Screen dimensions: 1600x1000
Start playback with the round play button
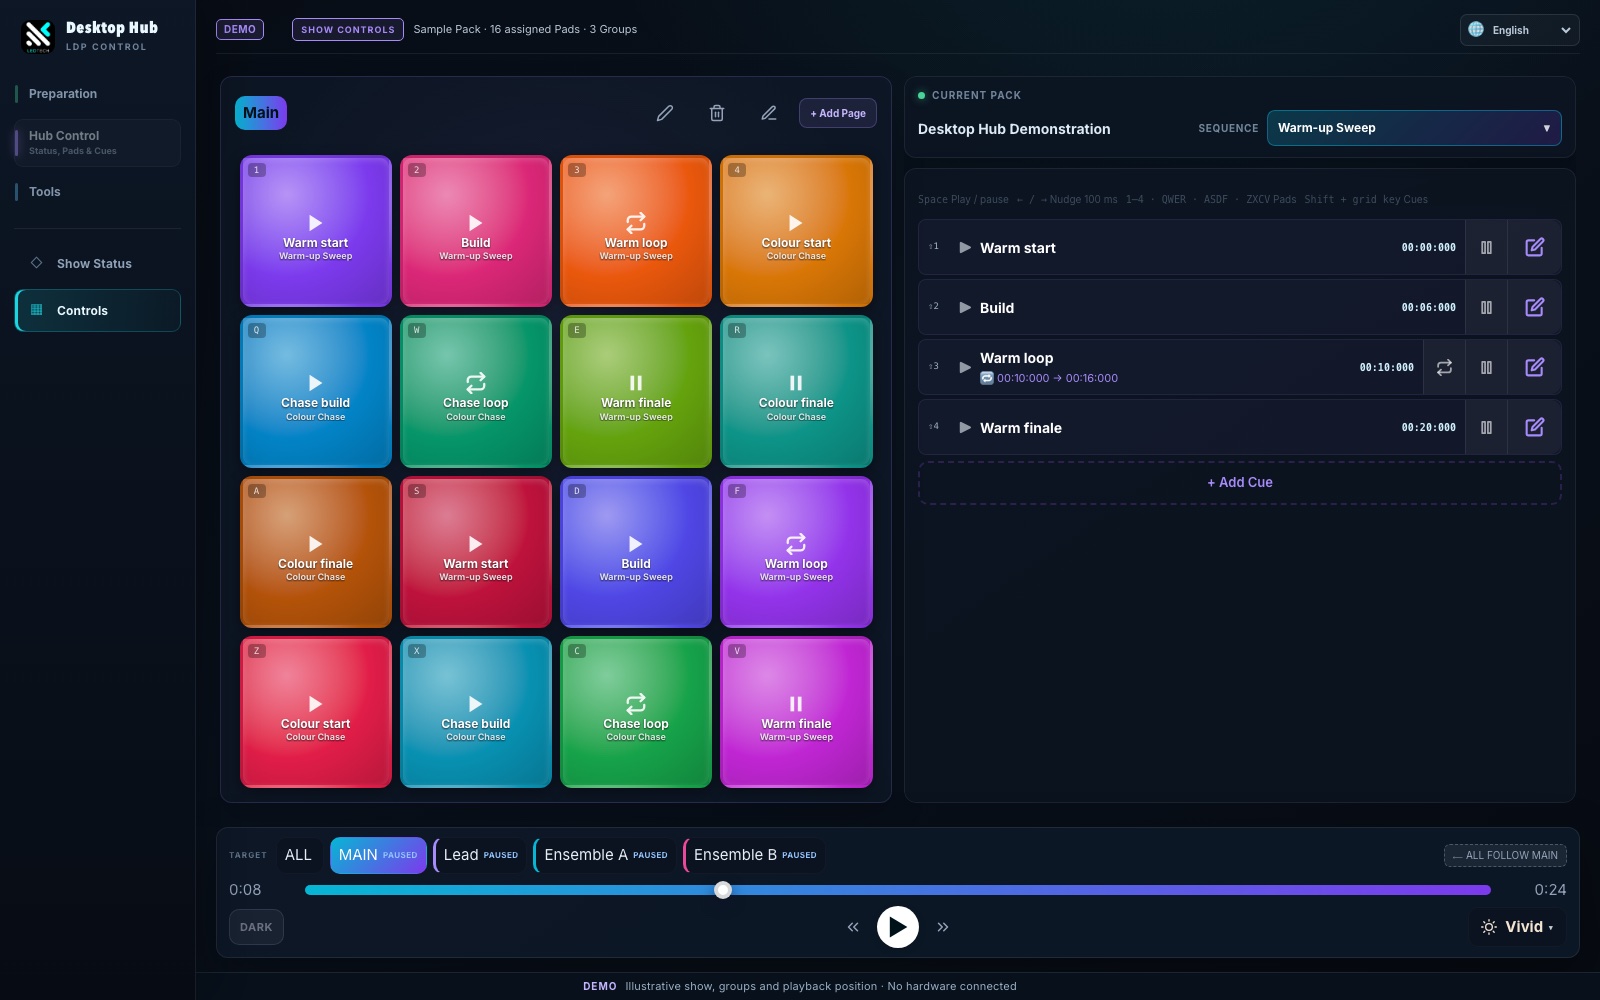(898, 927)
